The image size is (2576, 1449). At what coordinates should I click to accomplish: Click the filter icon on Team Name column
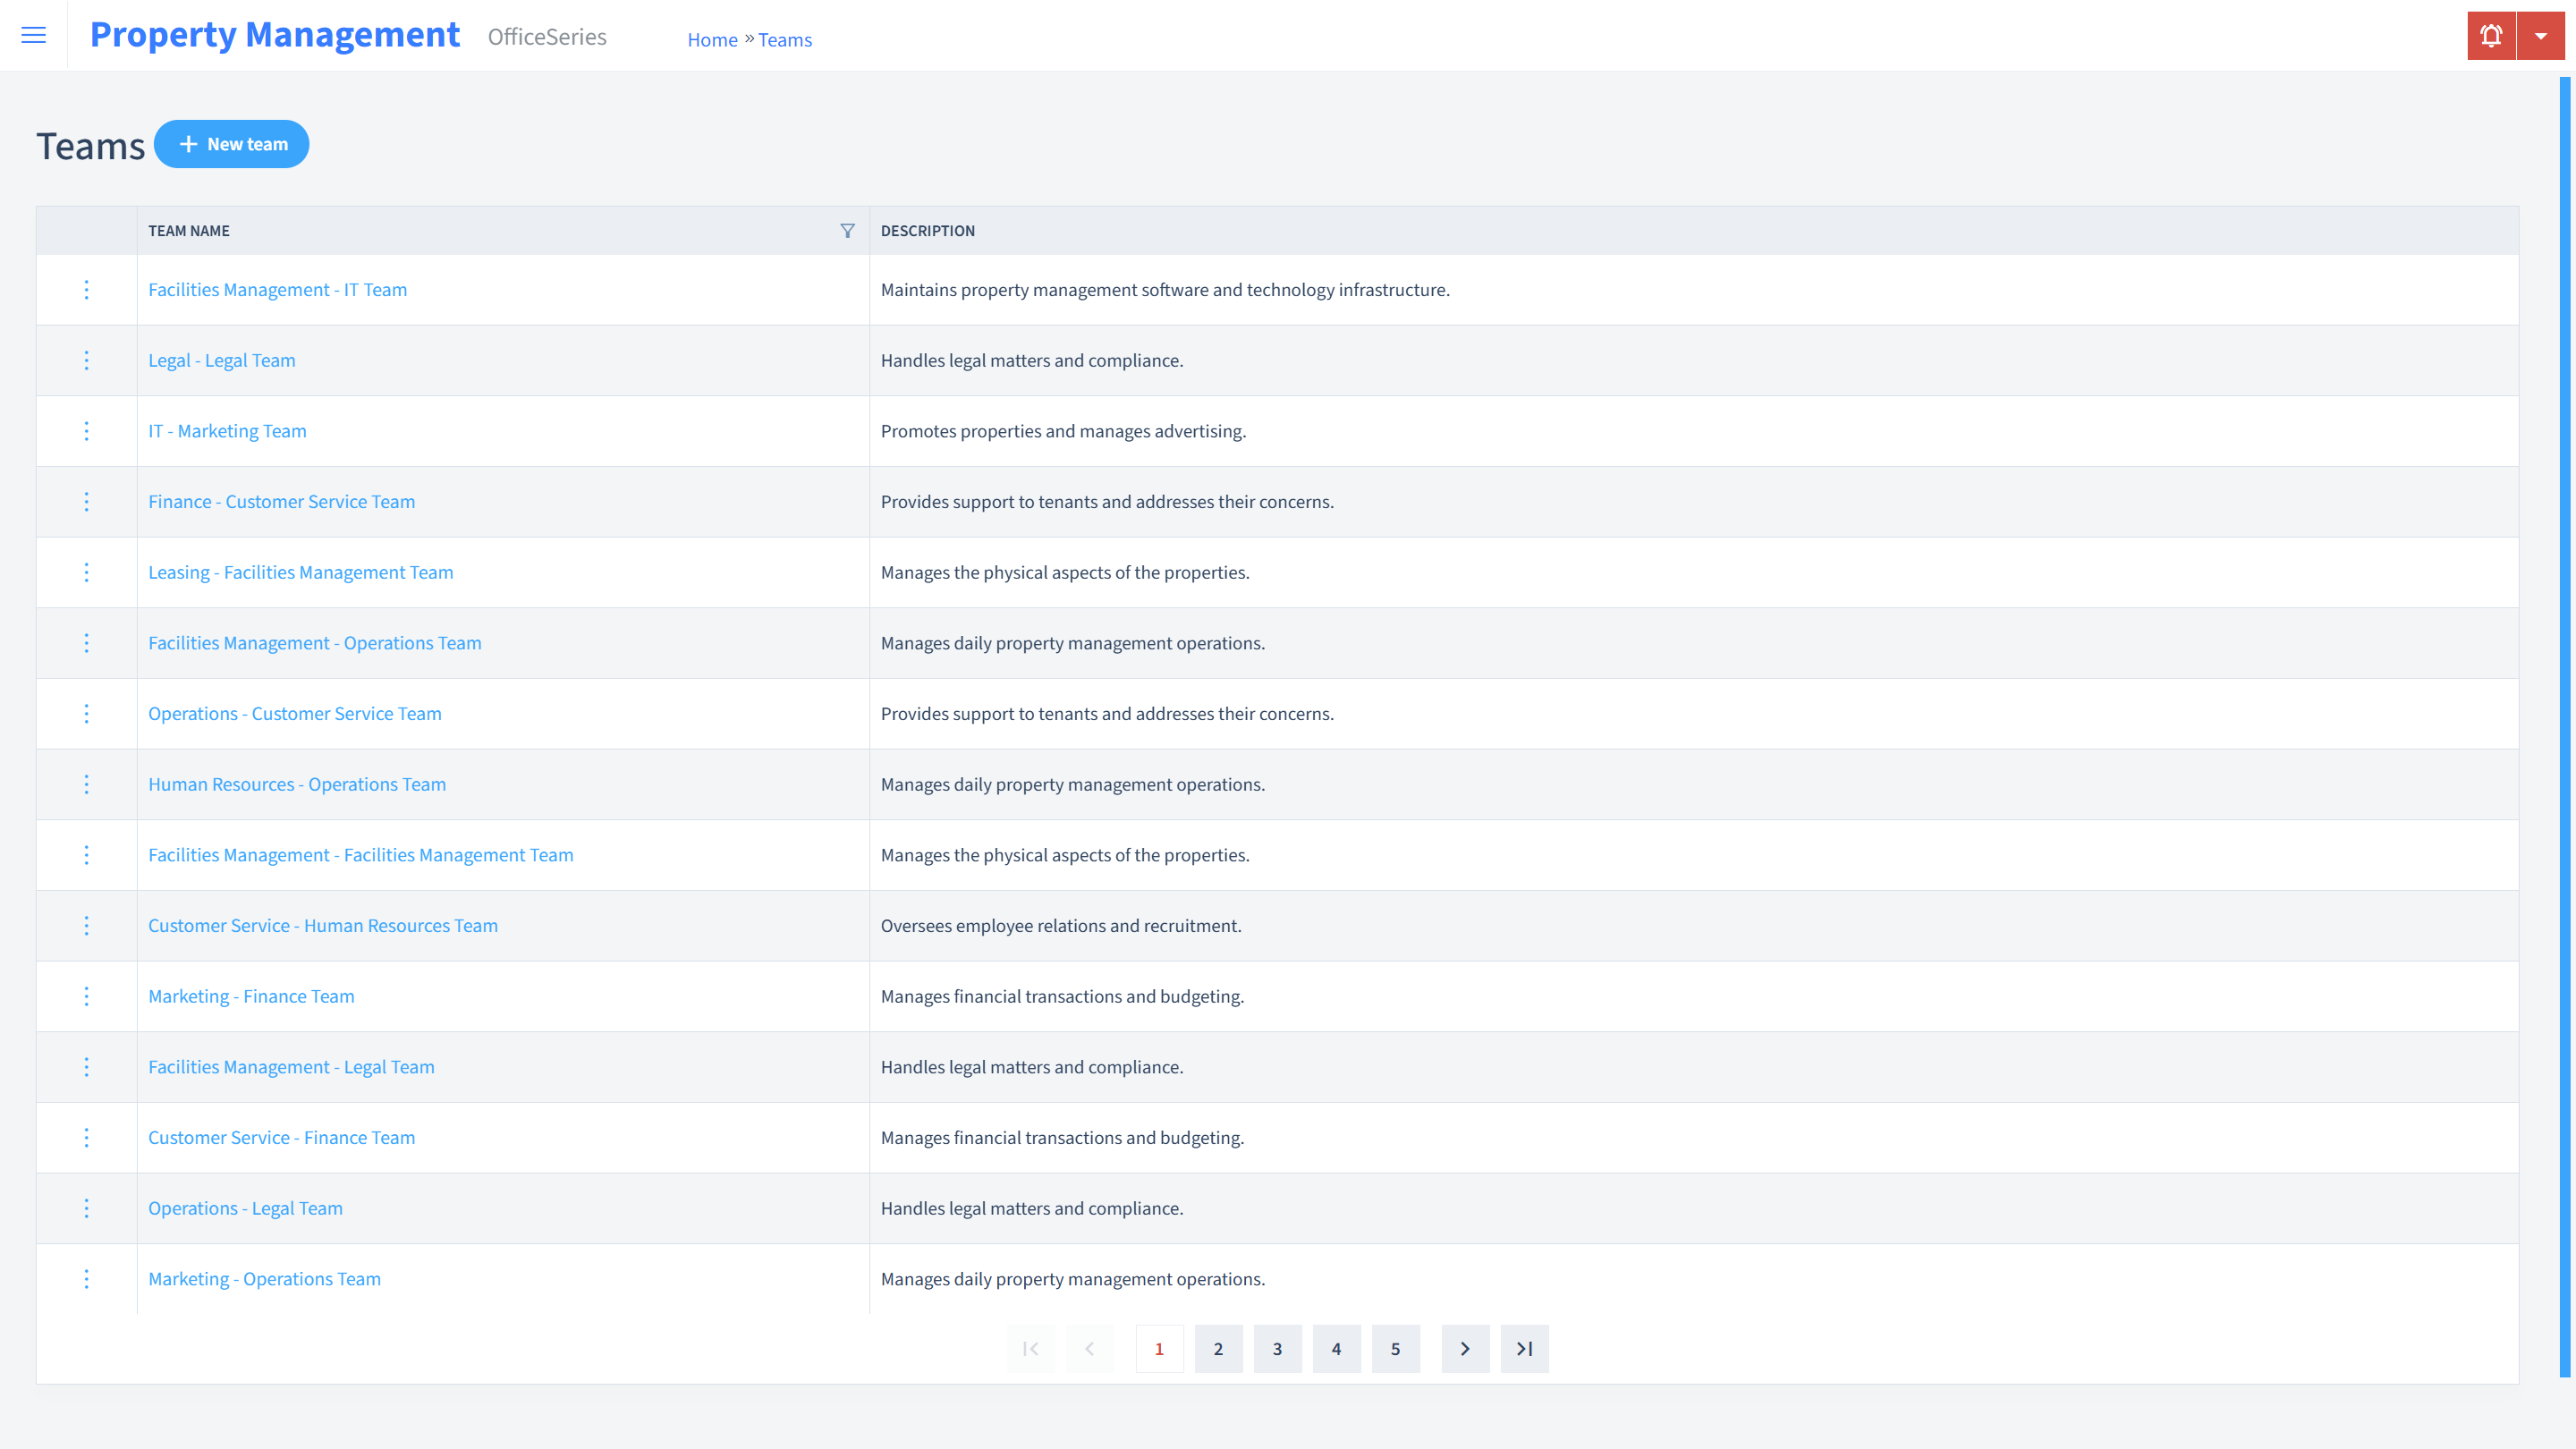click(x=847, y=230)
